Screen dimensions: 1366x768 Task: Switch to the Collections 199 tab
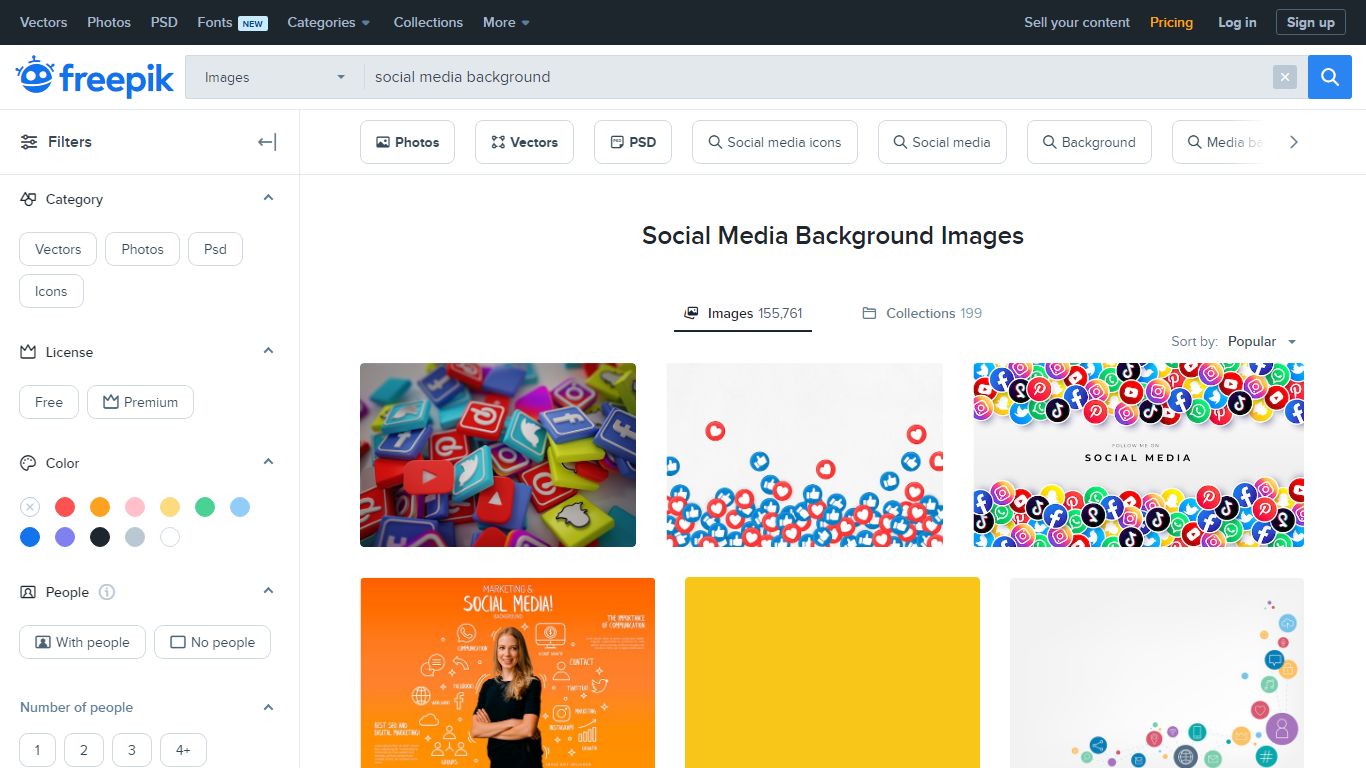click(922, 313)
